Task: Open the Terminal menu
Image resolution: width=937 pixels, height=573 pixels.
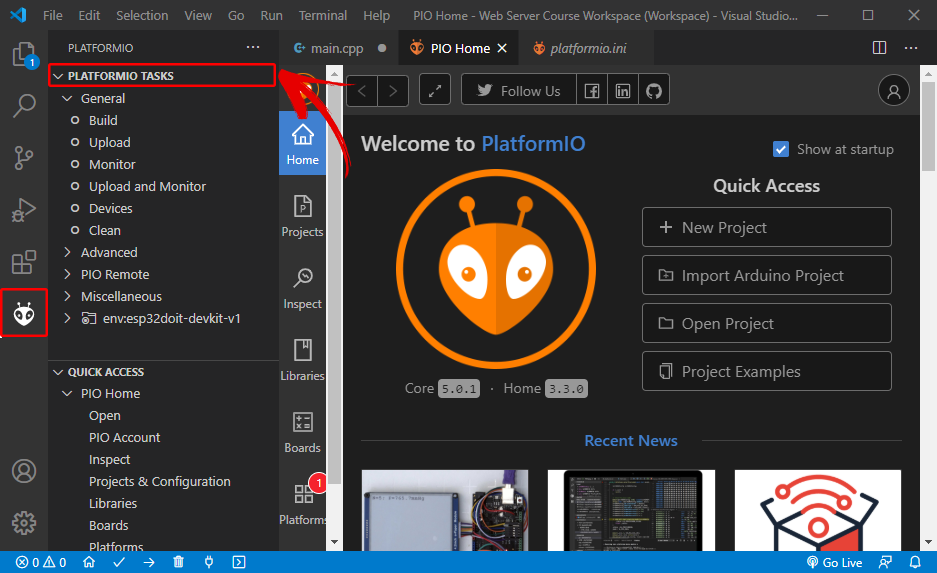Action: pyautogui.click(x=323, y=16)
